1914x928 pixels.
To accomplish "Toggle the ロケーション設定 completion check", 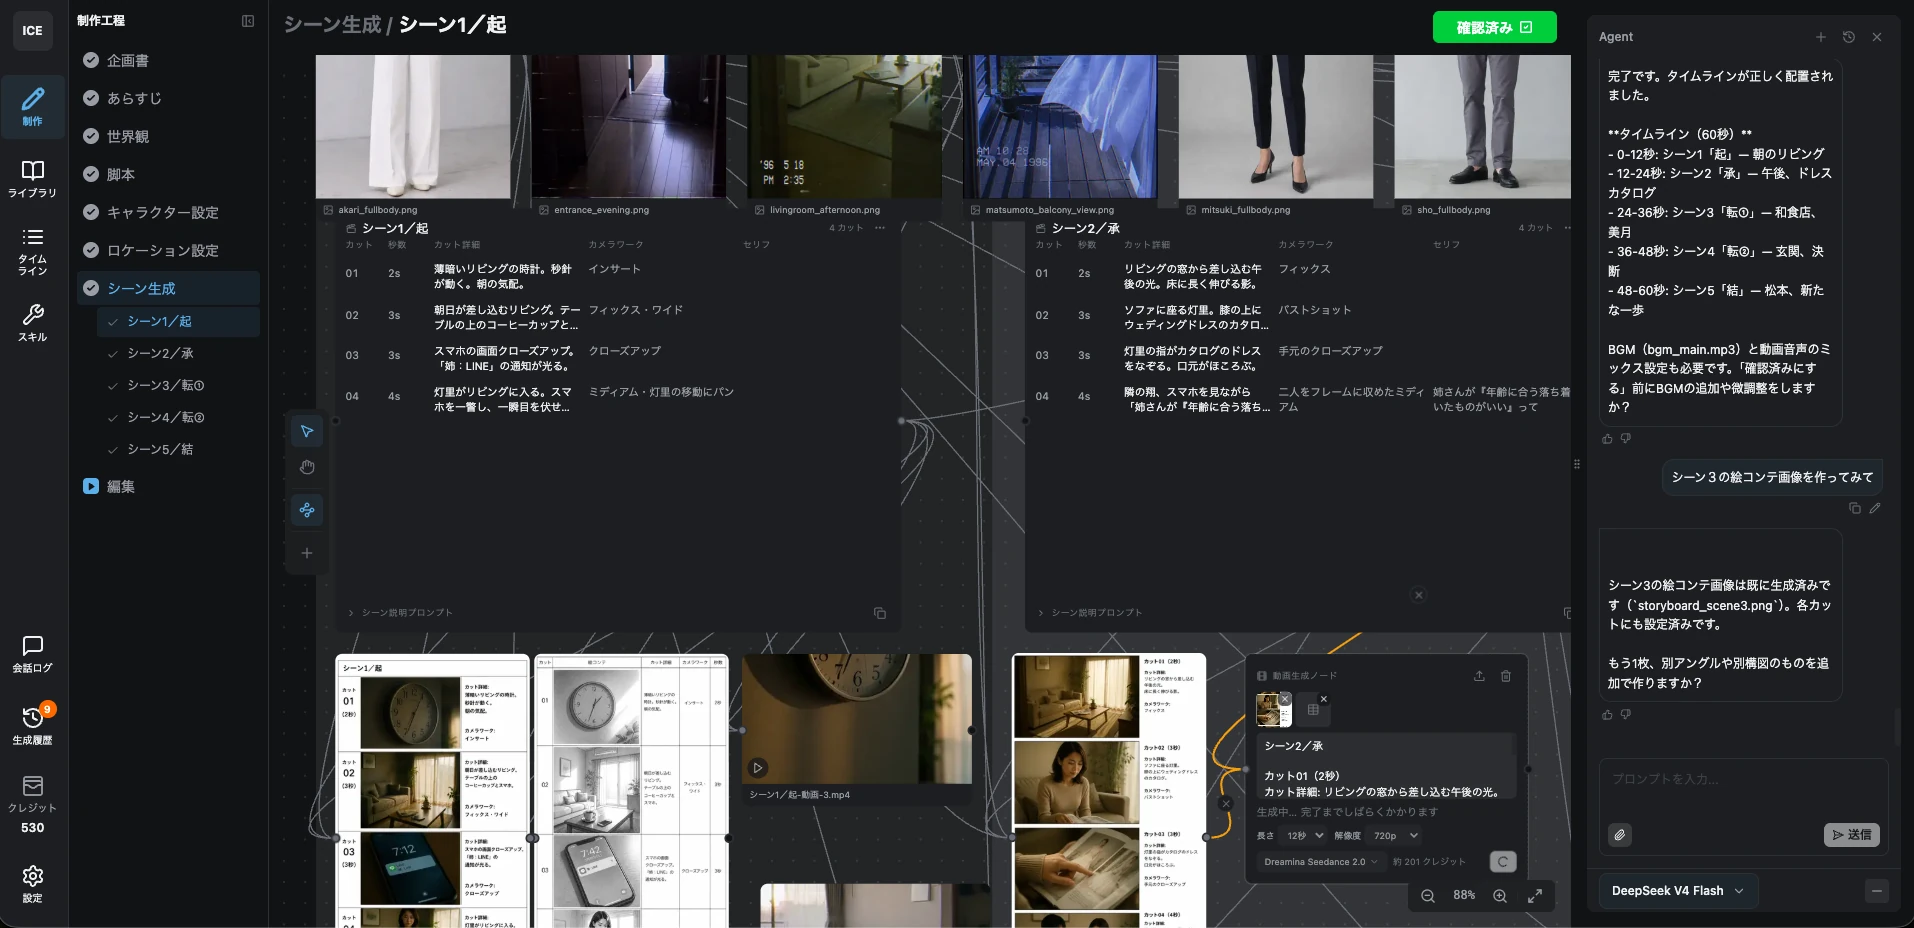I will tap(91, 250).
